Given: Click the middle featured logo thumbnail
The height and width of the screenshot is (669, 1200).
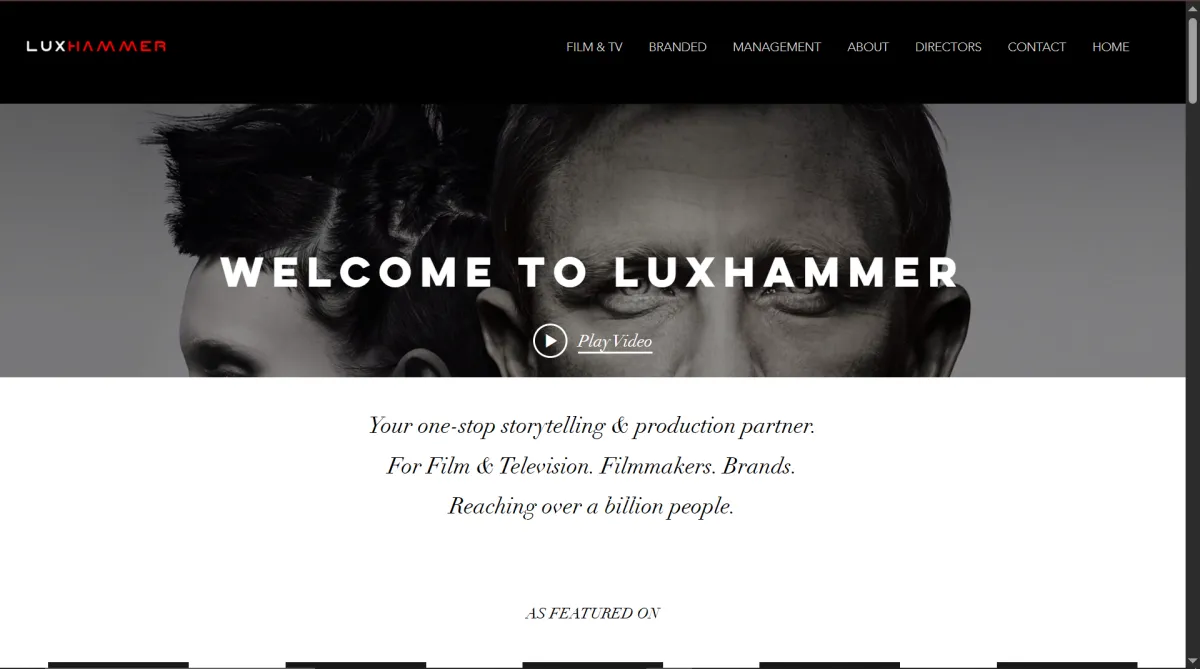Looking at the screenshot, I should click(x=592, y=665).
